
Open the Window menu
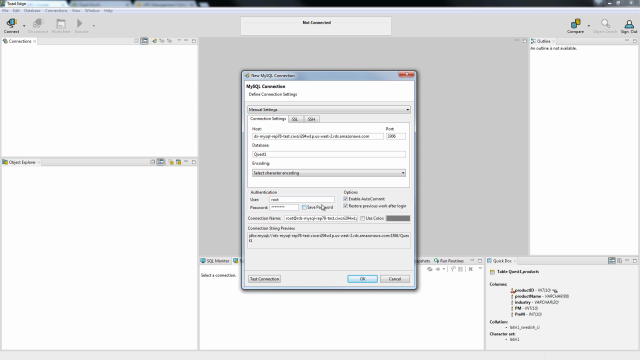point(92,11)
